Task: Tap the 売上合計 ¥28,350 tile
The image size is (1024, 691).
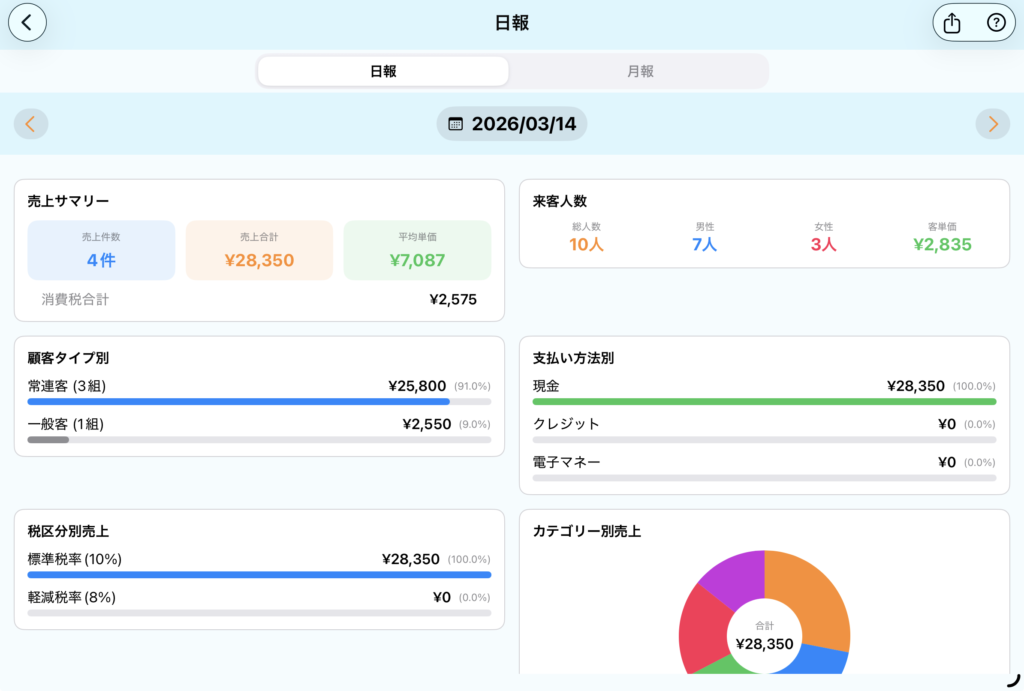Action: click(259, 250)
